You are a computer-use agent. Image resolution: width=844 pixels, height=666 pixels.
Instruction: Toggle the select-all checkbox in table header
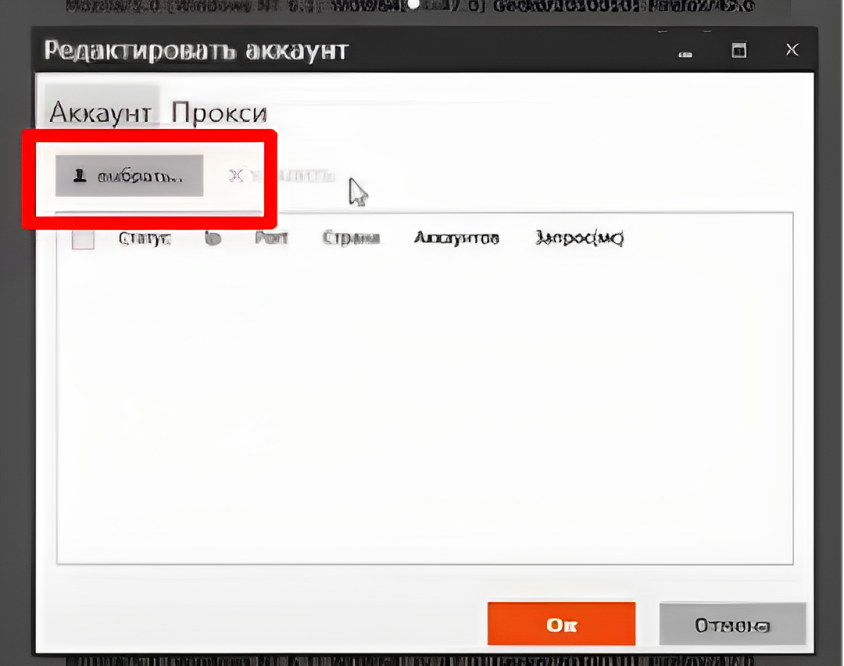point(83,239)
